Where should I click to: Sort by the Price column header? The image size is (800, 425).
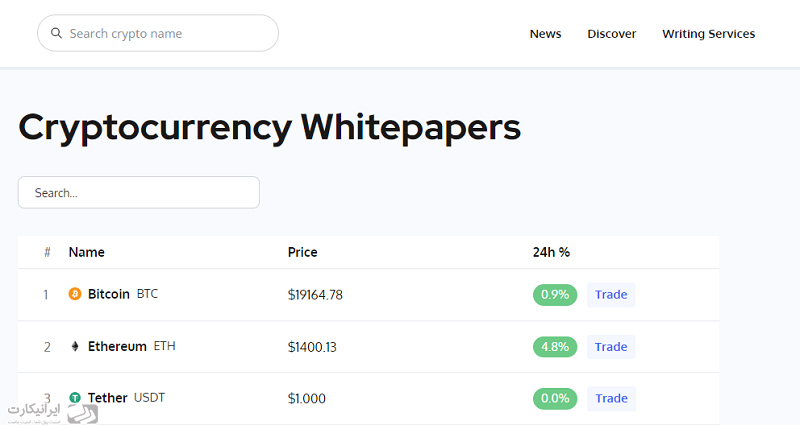303,252
